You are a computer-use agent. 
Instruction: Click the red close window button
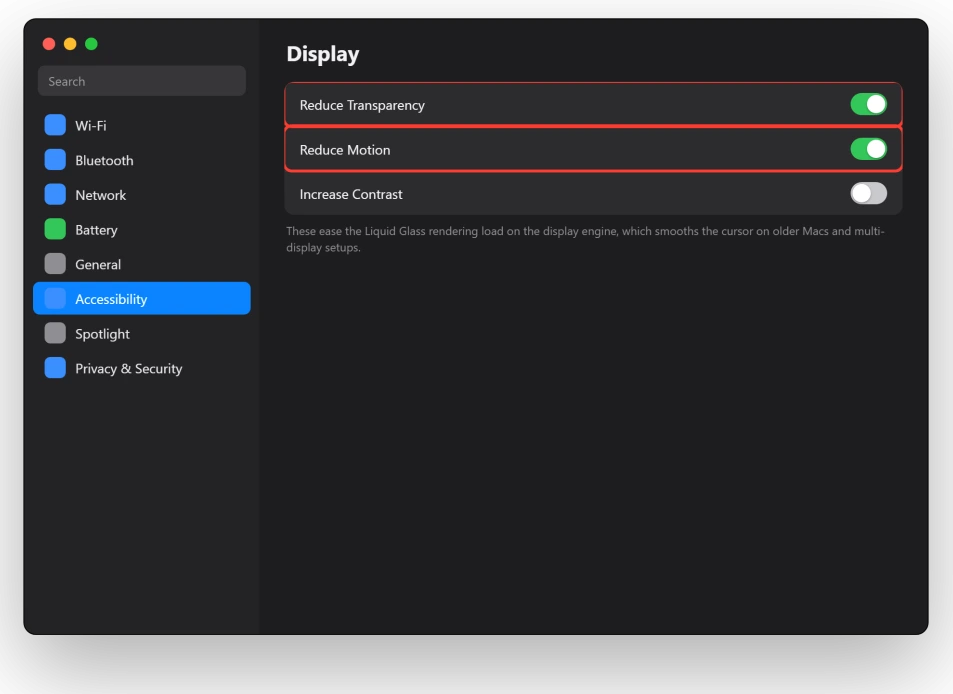pyautogui.click(x=49, y=44)
